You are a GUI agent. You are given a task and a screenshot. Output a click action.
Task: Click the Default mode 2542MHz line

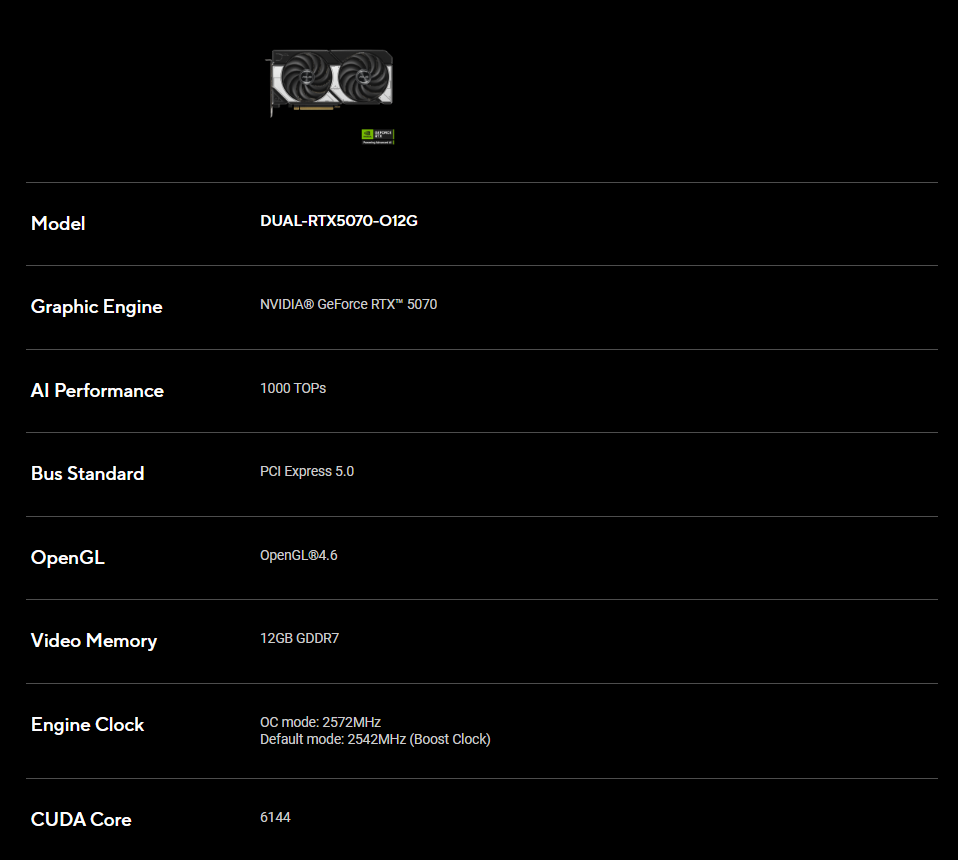click(x=375, y=740)
